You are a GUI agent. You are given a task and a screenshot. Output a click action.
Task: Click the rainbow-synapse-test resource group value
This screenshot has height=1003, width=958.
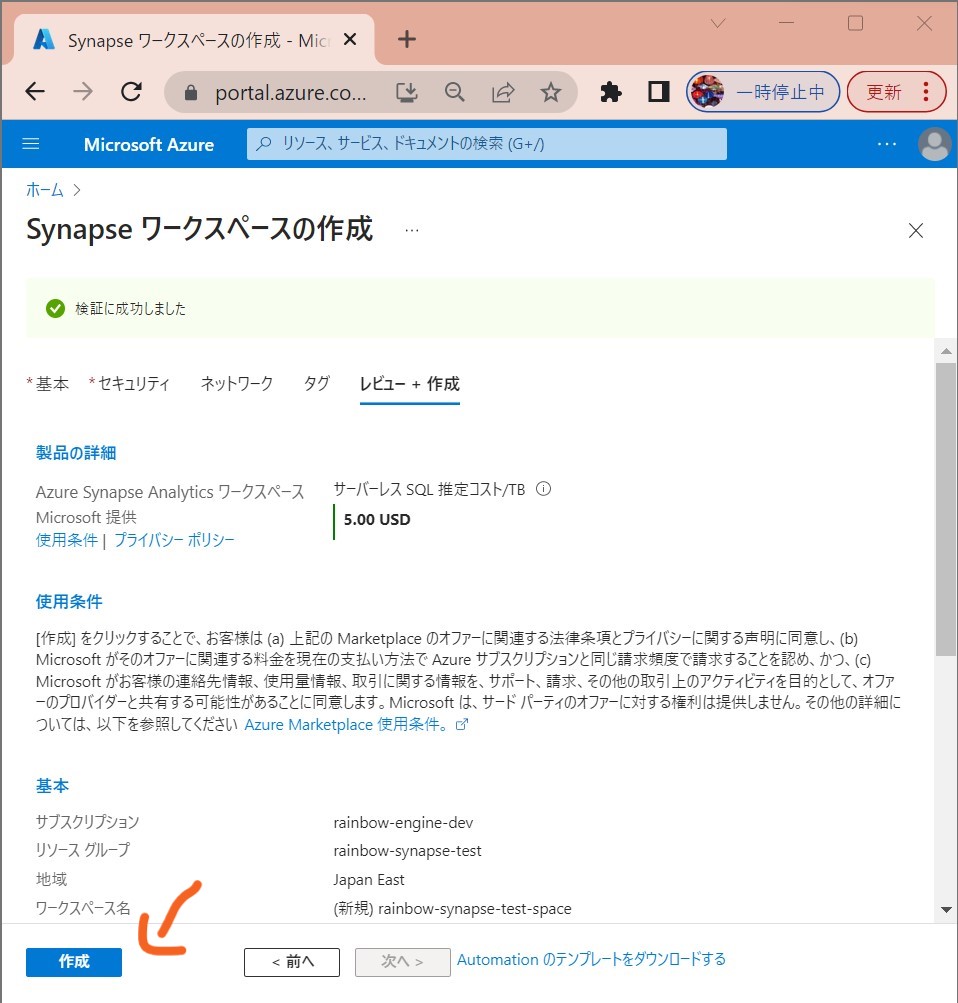[x=407, y=851]
